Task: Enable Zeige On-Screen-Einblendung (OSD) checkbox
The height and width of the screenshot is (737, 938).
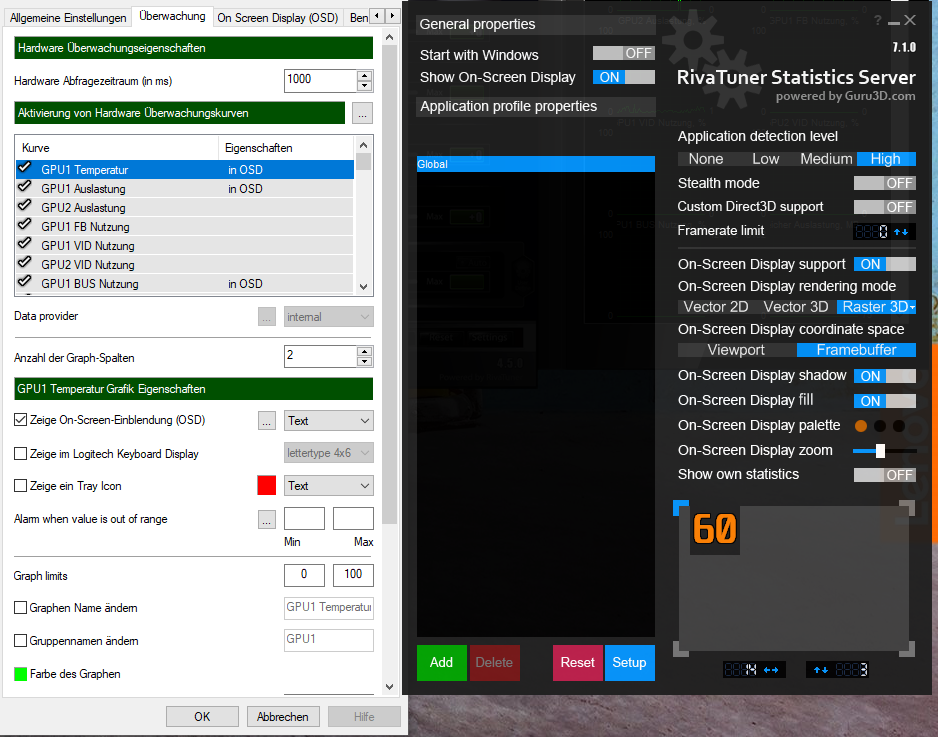Action: click(20, 420)
